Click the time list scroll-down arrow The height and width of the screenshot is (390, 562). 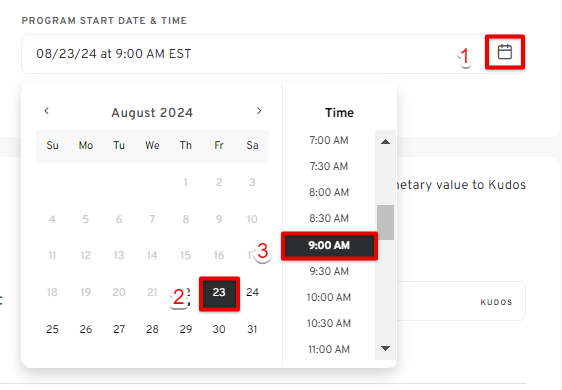click(385, 348)
